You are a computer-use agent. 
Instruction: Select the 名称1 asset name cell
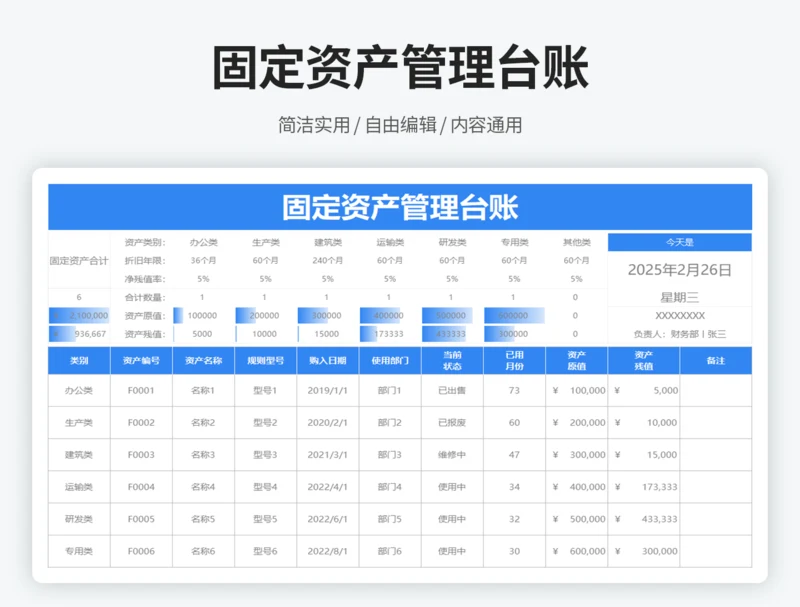[203, 391]
